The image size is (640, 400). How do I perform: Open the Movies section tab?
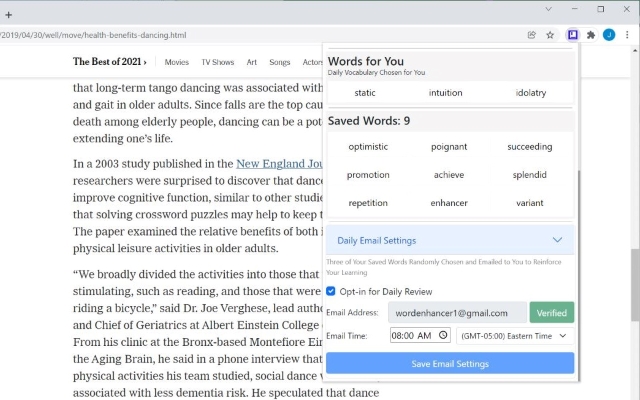click(x=177, y=62)
